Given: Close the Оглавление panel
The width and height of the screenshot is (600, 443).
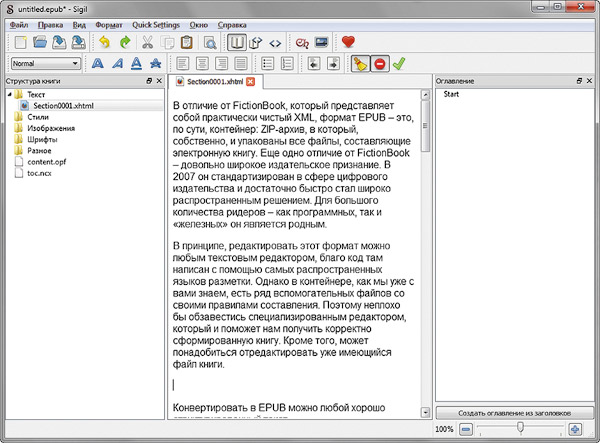Looking at the screenshot, I should 589,81.
